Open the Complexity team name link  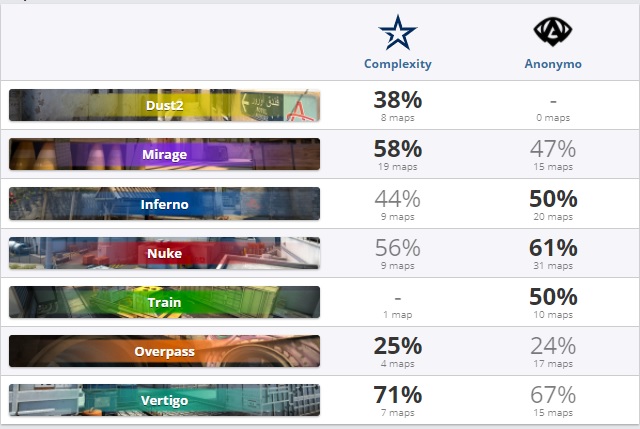pyautogui.click(x=397, y=64)
